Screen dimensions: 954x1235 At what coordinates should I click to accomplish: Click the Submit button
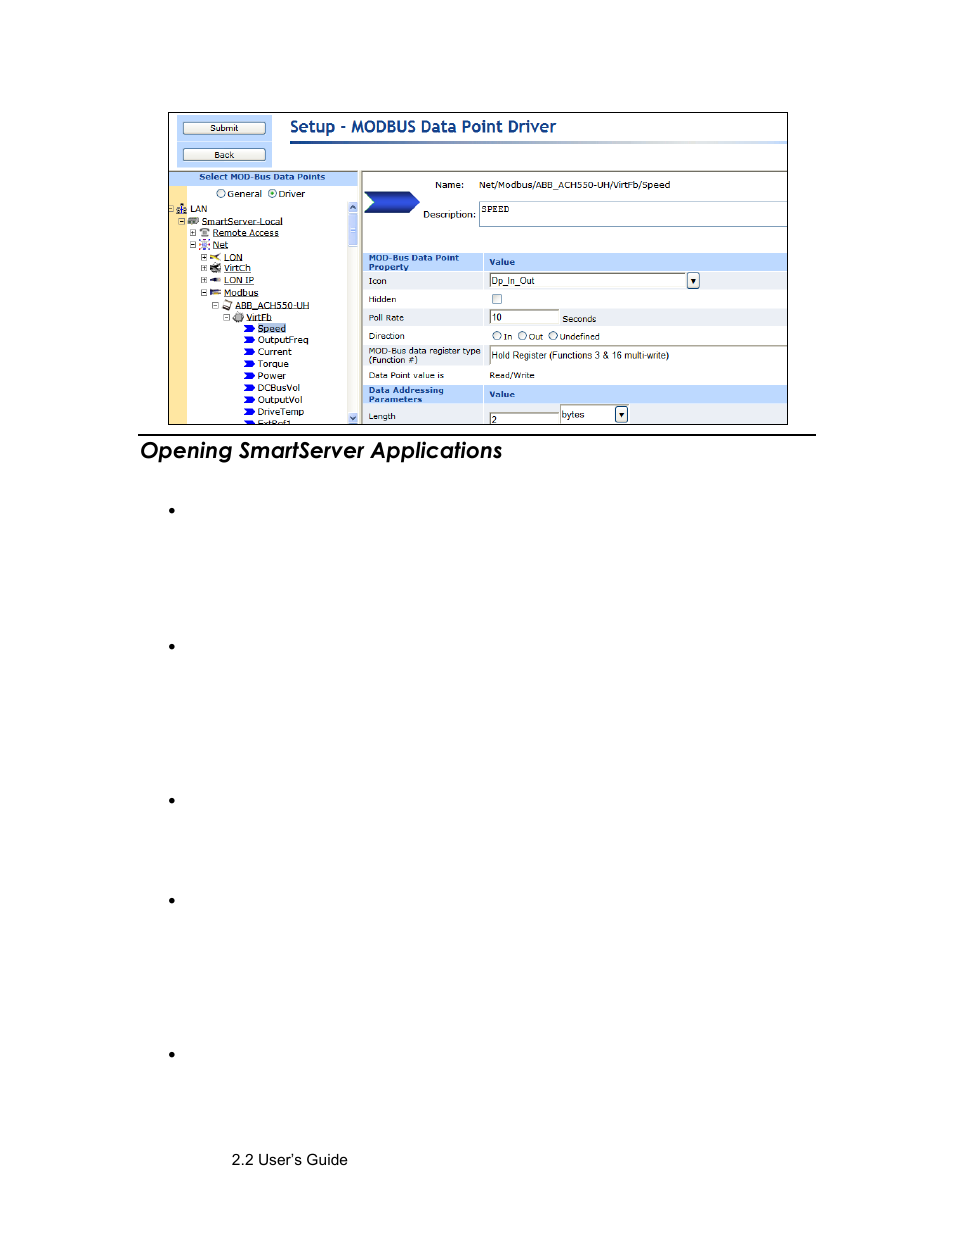224,128
